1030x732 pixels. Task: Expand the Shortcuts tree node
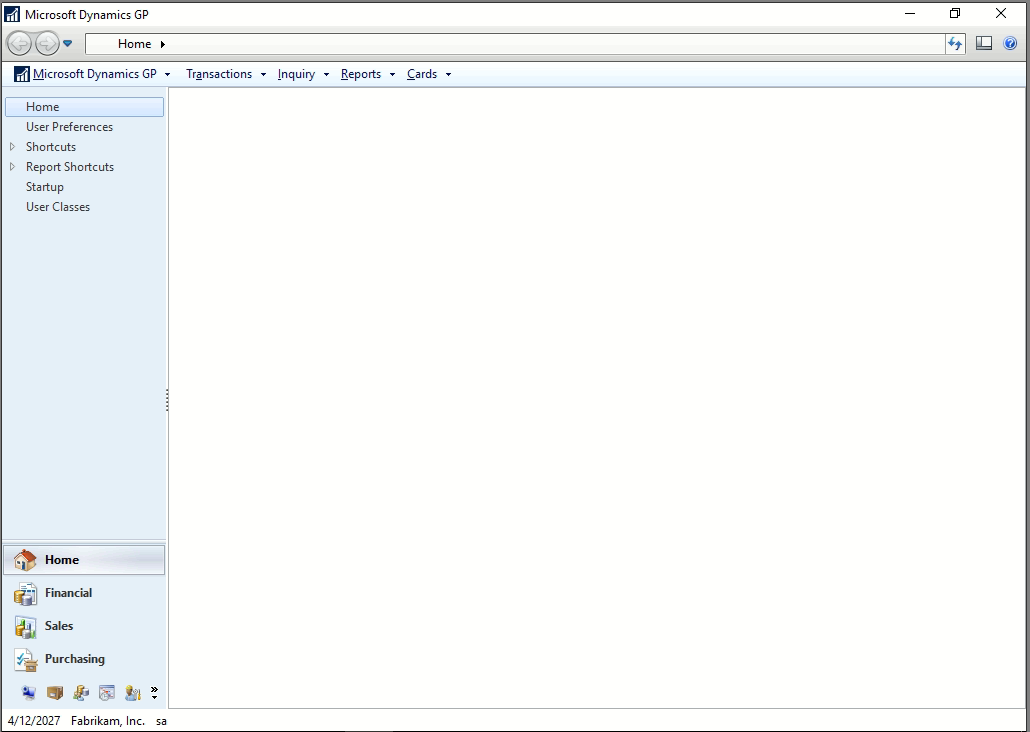click(12, 147)
